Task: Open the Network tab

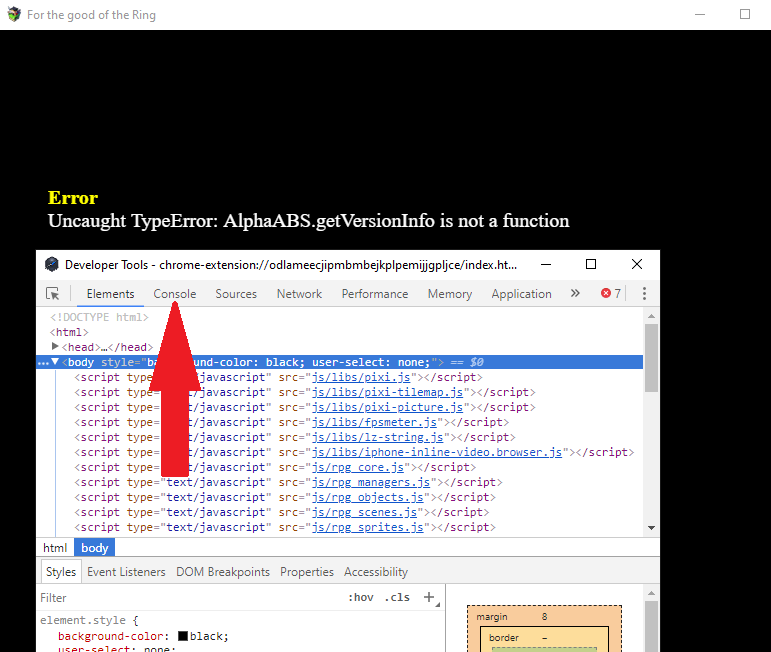Action: 299,294
